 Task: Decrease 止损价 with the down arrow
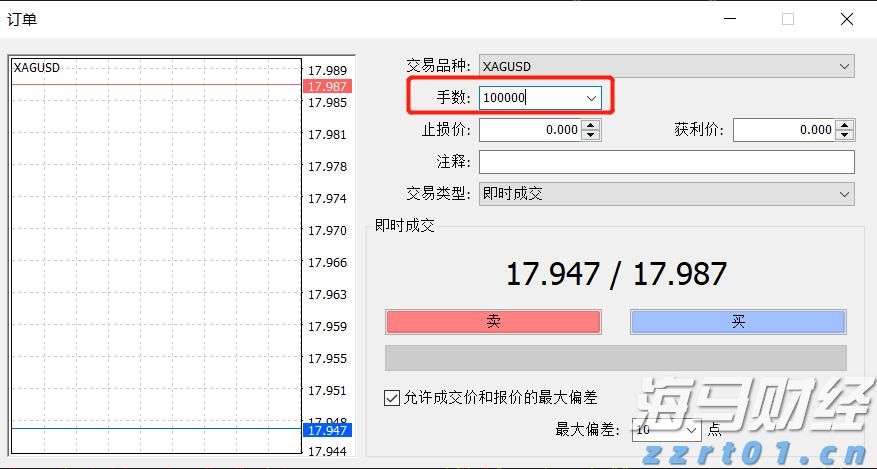click(591, 135)
